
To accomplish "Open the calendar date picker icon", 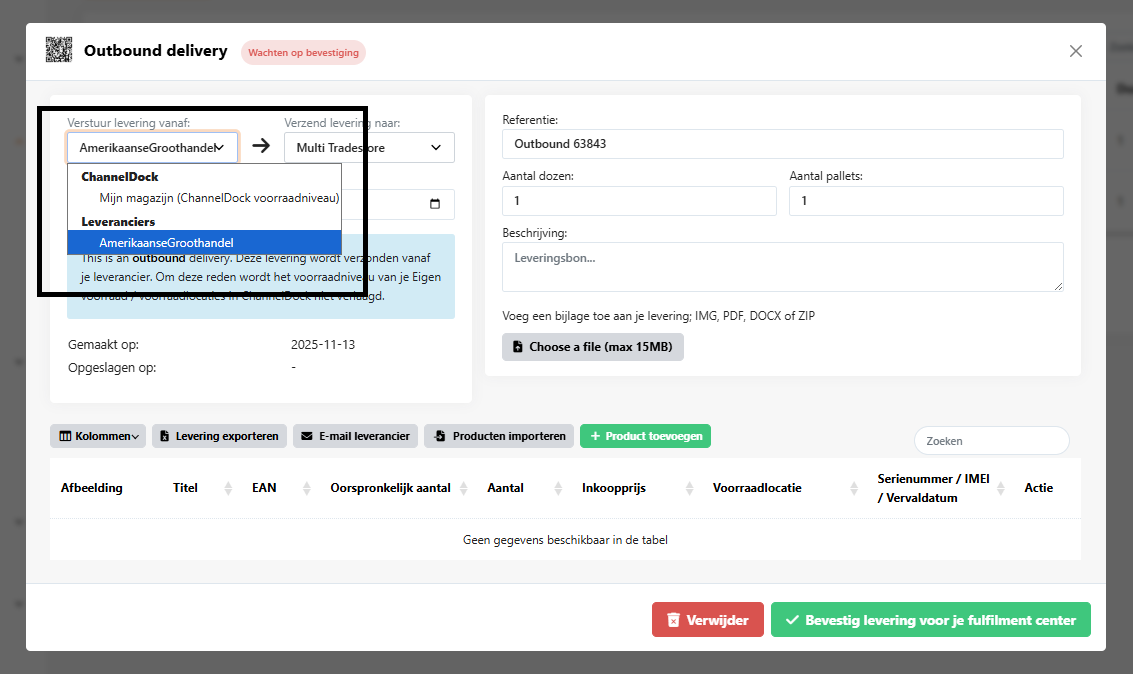I will [x=434, y=204].
